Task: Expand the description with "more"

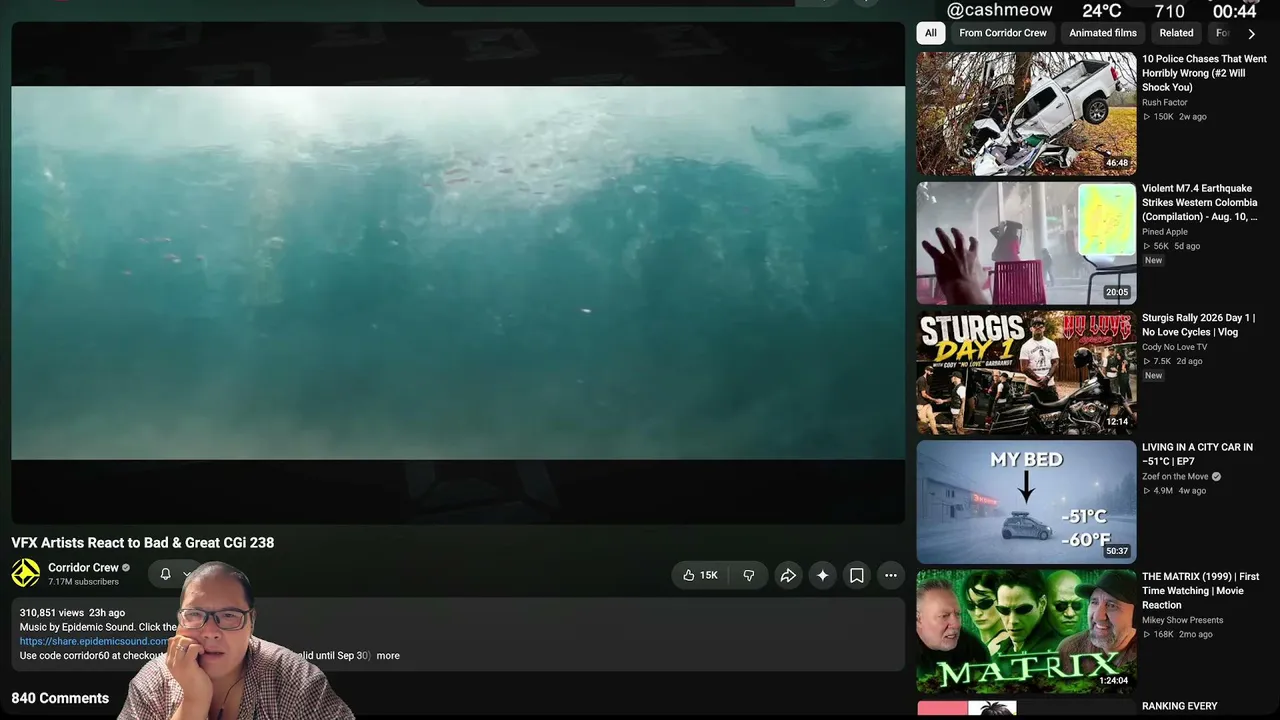Action: (x=388, y=656)
